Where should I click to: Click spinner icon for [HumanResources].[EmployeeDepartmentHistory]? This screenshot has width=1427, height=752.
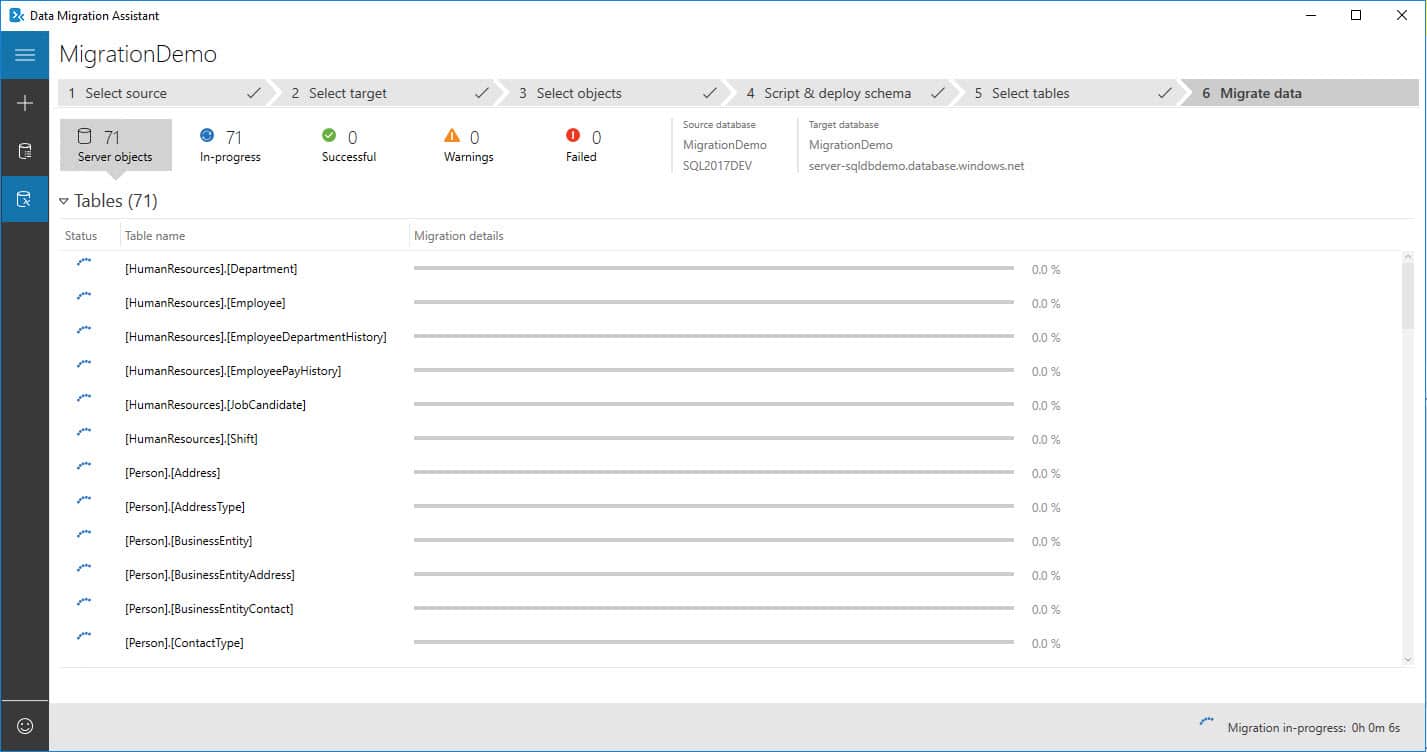pyautogui.click(x=84, y=330)
